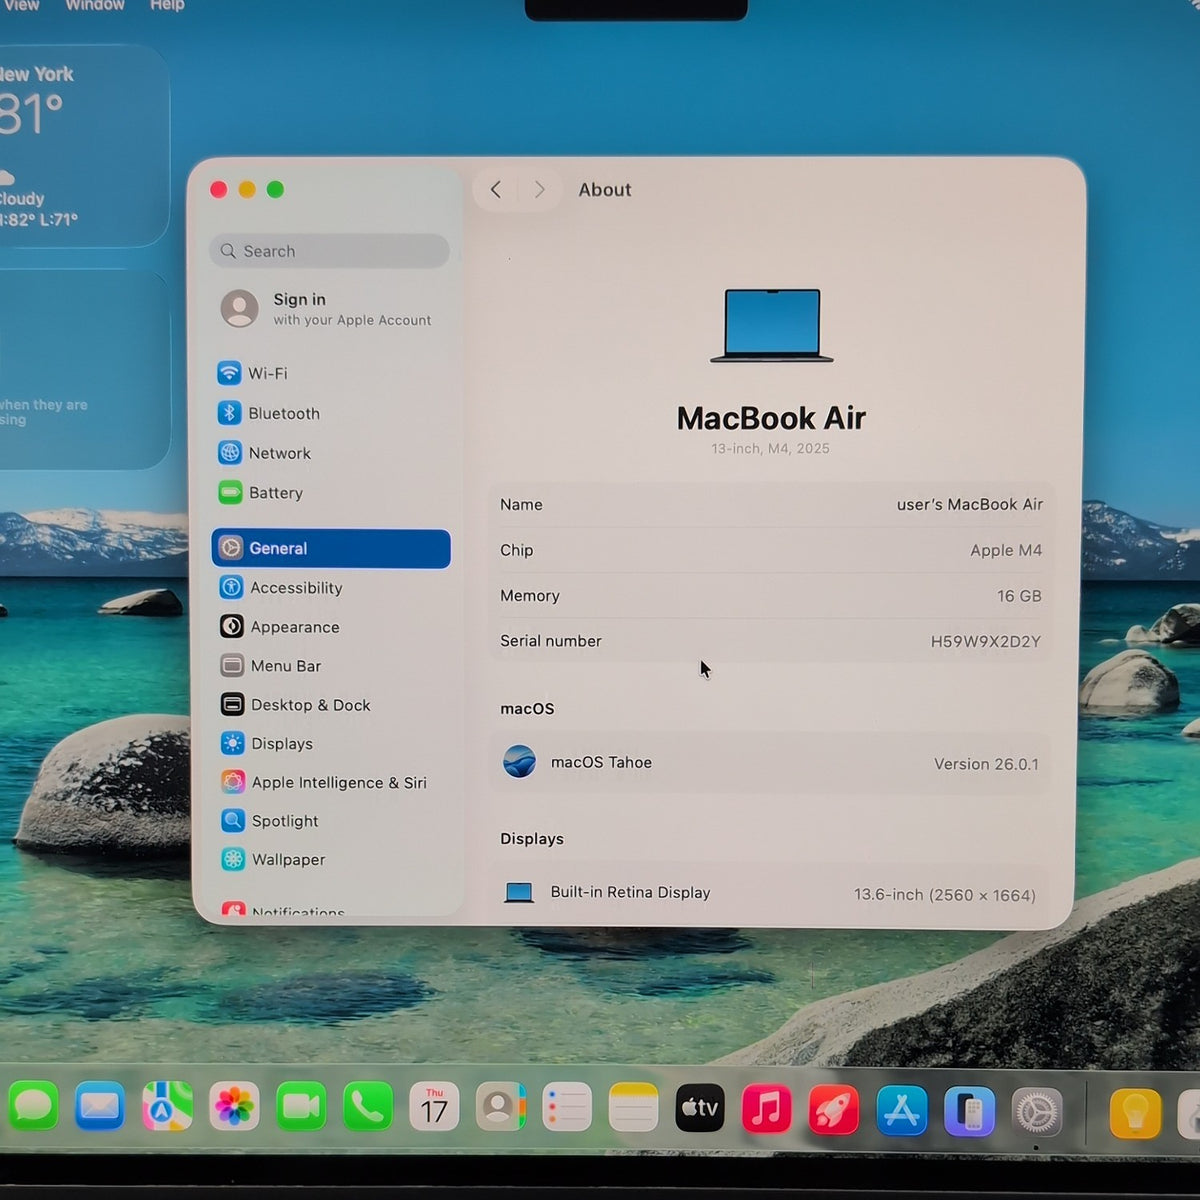Launch iPhone Mirroring from the Dock
The width and height of the screenshot is (1200, 1200).
coord(969,1112)
